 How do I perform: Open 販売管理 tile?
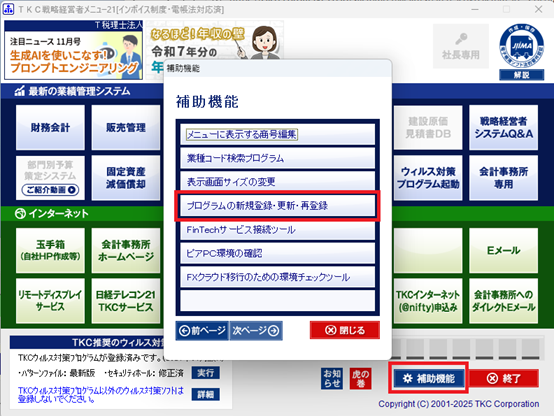(126, 127)
